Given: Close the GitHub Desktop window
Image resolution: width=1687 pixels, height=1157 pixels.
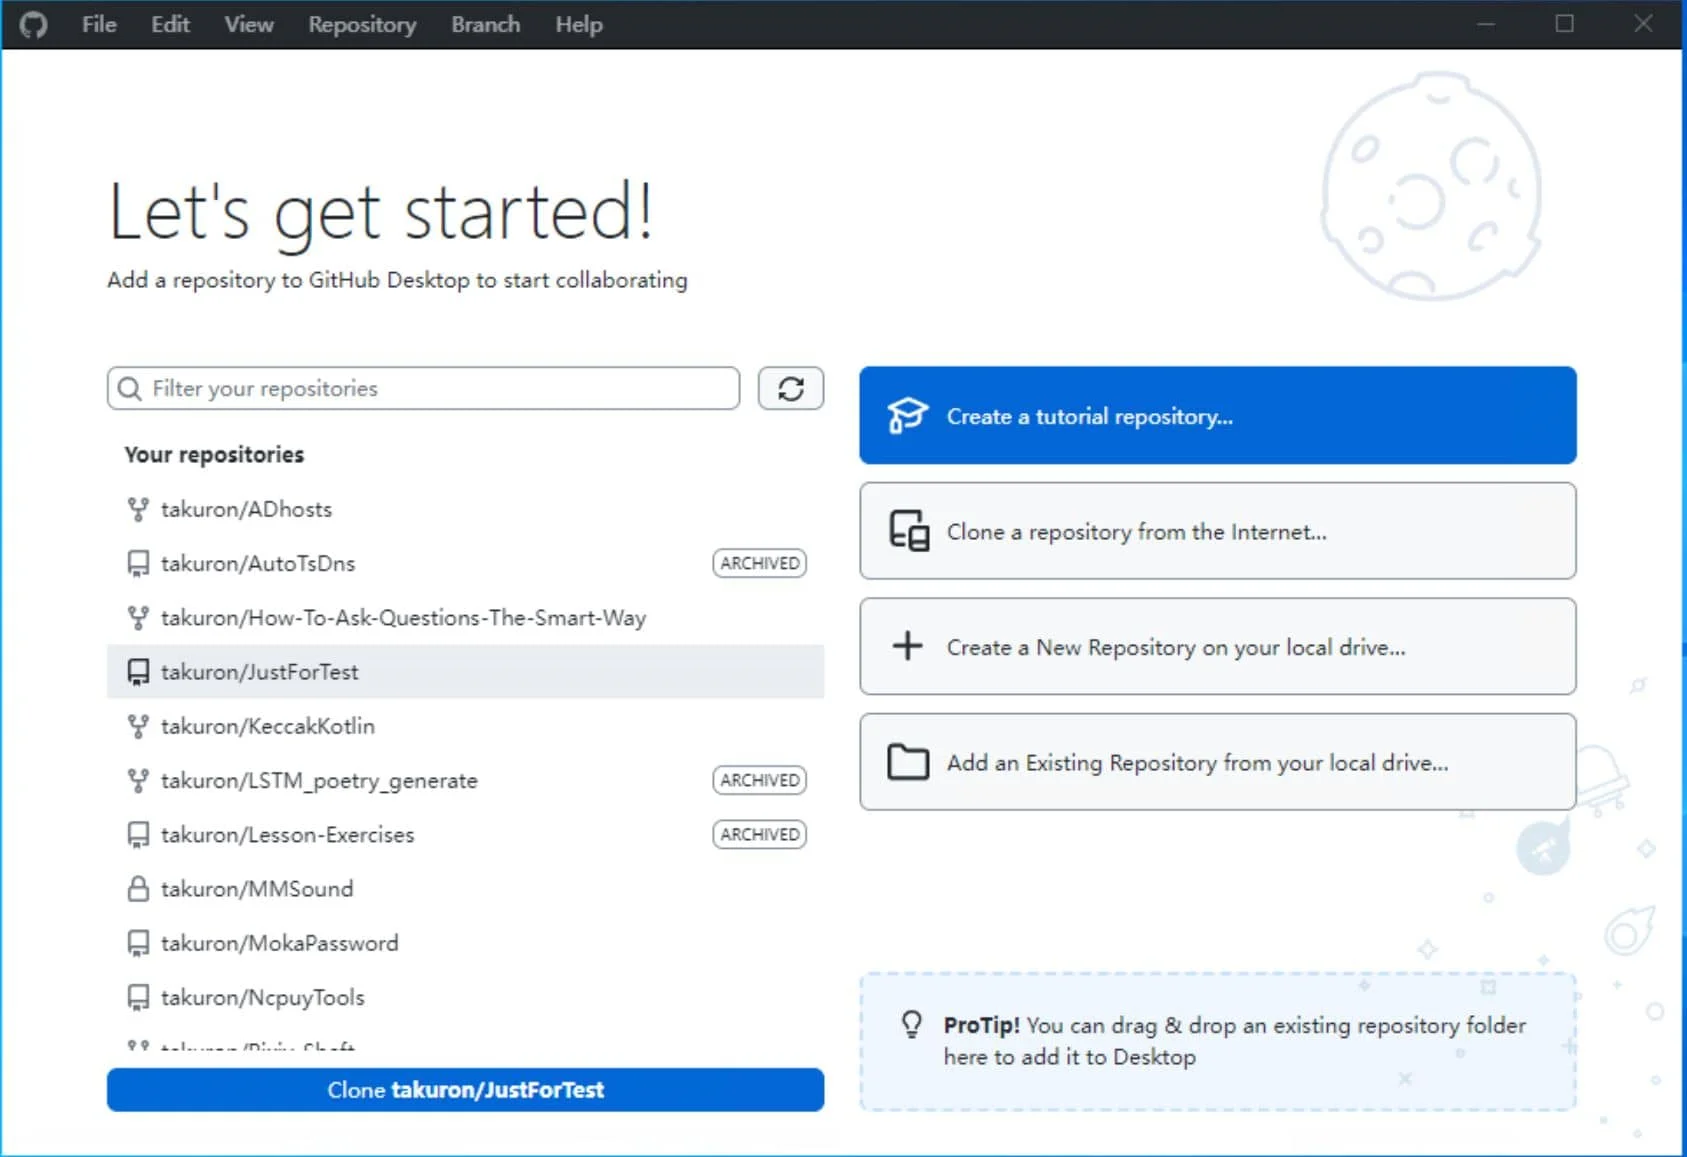Looking at the screenshot, I should [1643, 24].
